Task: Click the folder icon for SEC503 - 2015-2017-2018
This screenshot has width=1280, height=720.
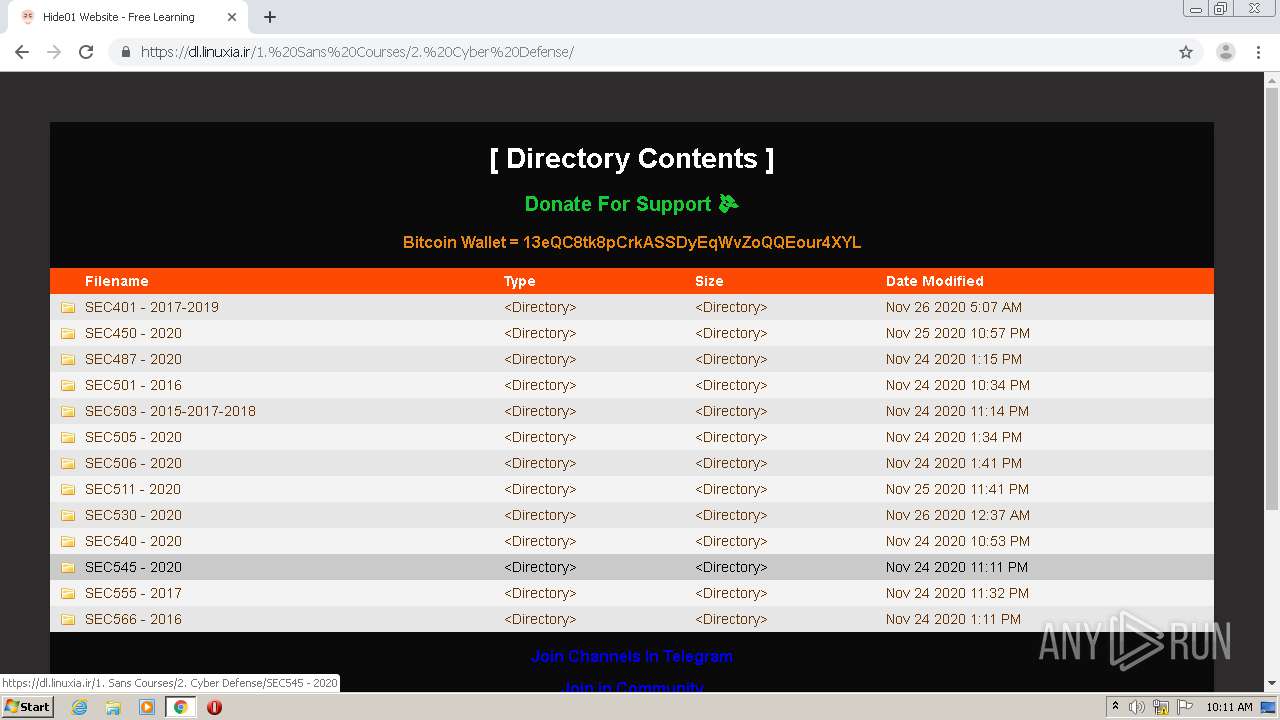Action: point(68,412)
